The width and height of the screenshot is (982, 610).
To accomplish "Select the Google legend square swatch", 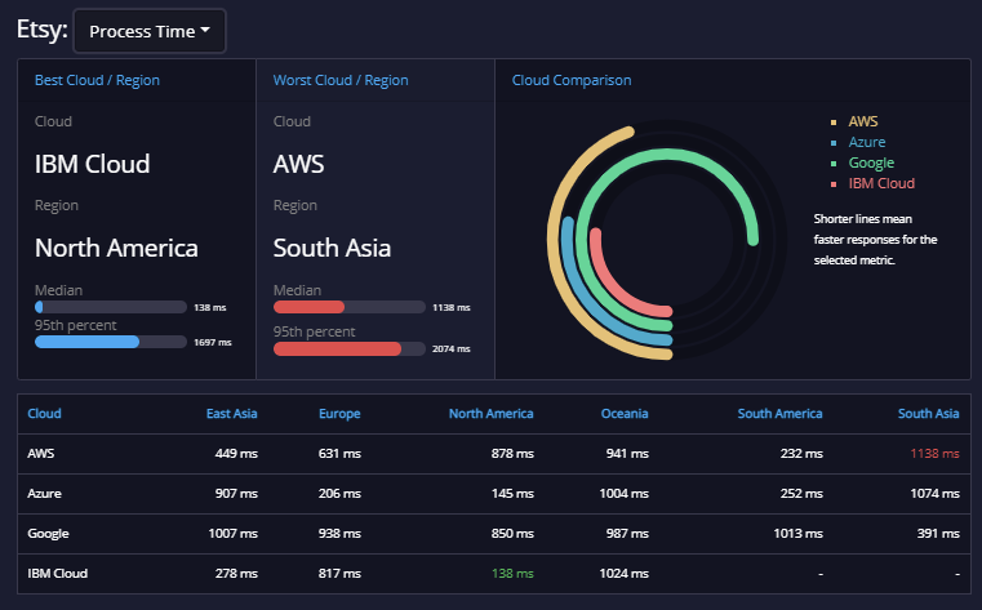I will click(x=833, y=163).
